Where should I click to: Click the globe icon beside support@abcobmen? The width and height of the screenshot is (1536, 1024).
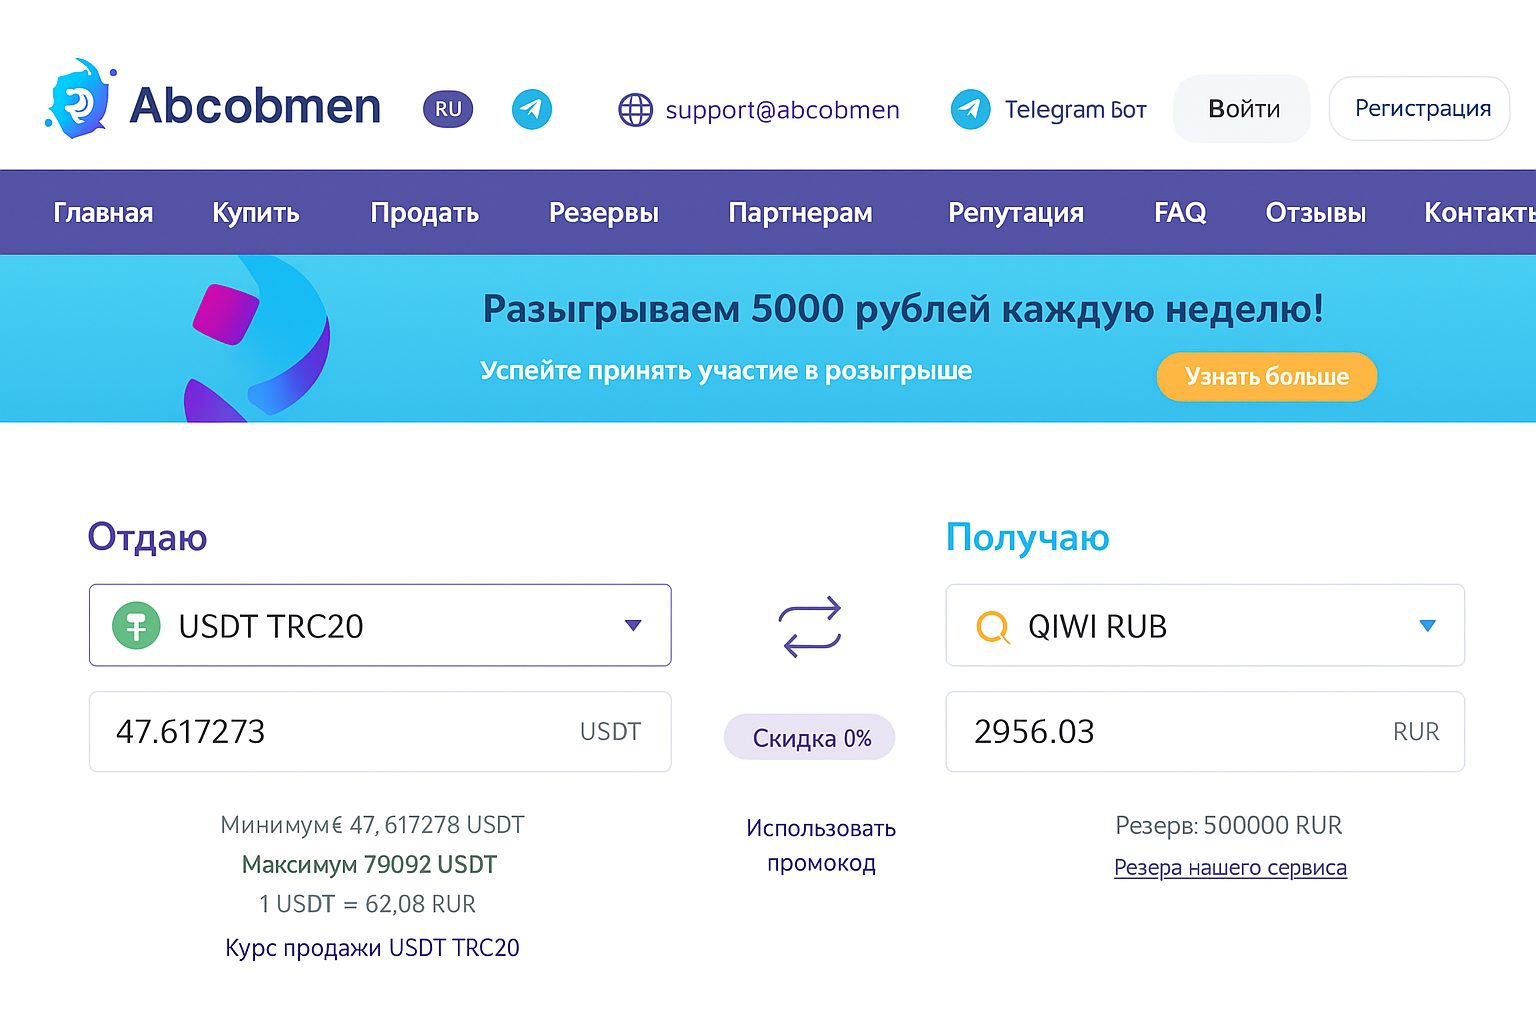point(636,110)
